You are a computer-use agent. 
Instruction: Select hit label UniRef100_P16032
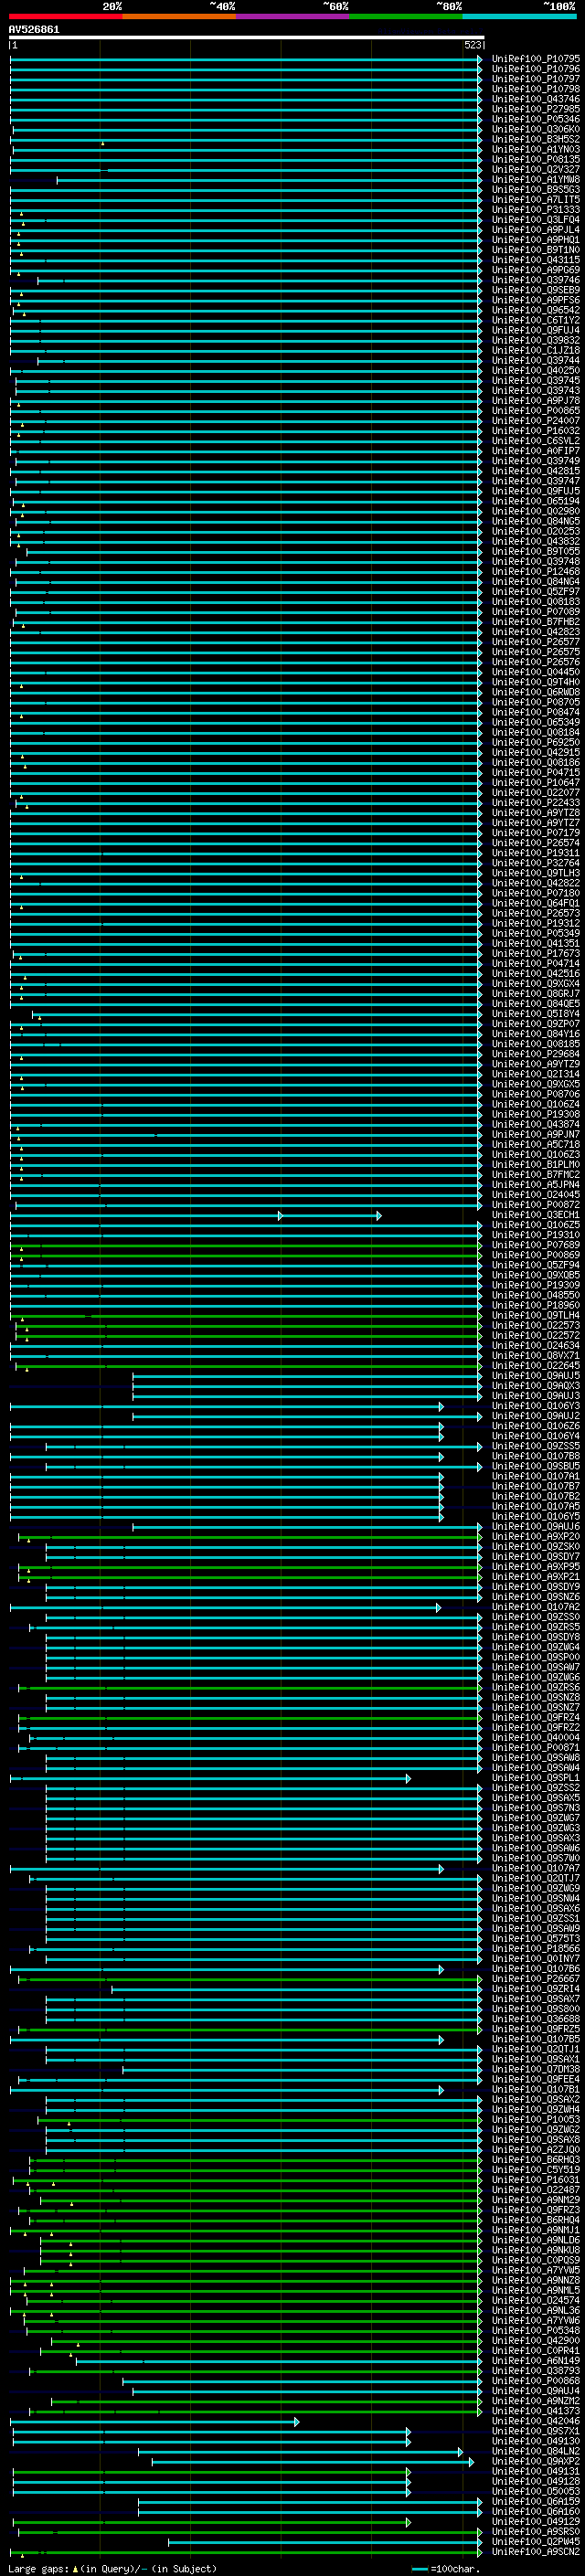tap(536, 431)
